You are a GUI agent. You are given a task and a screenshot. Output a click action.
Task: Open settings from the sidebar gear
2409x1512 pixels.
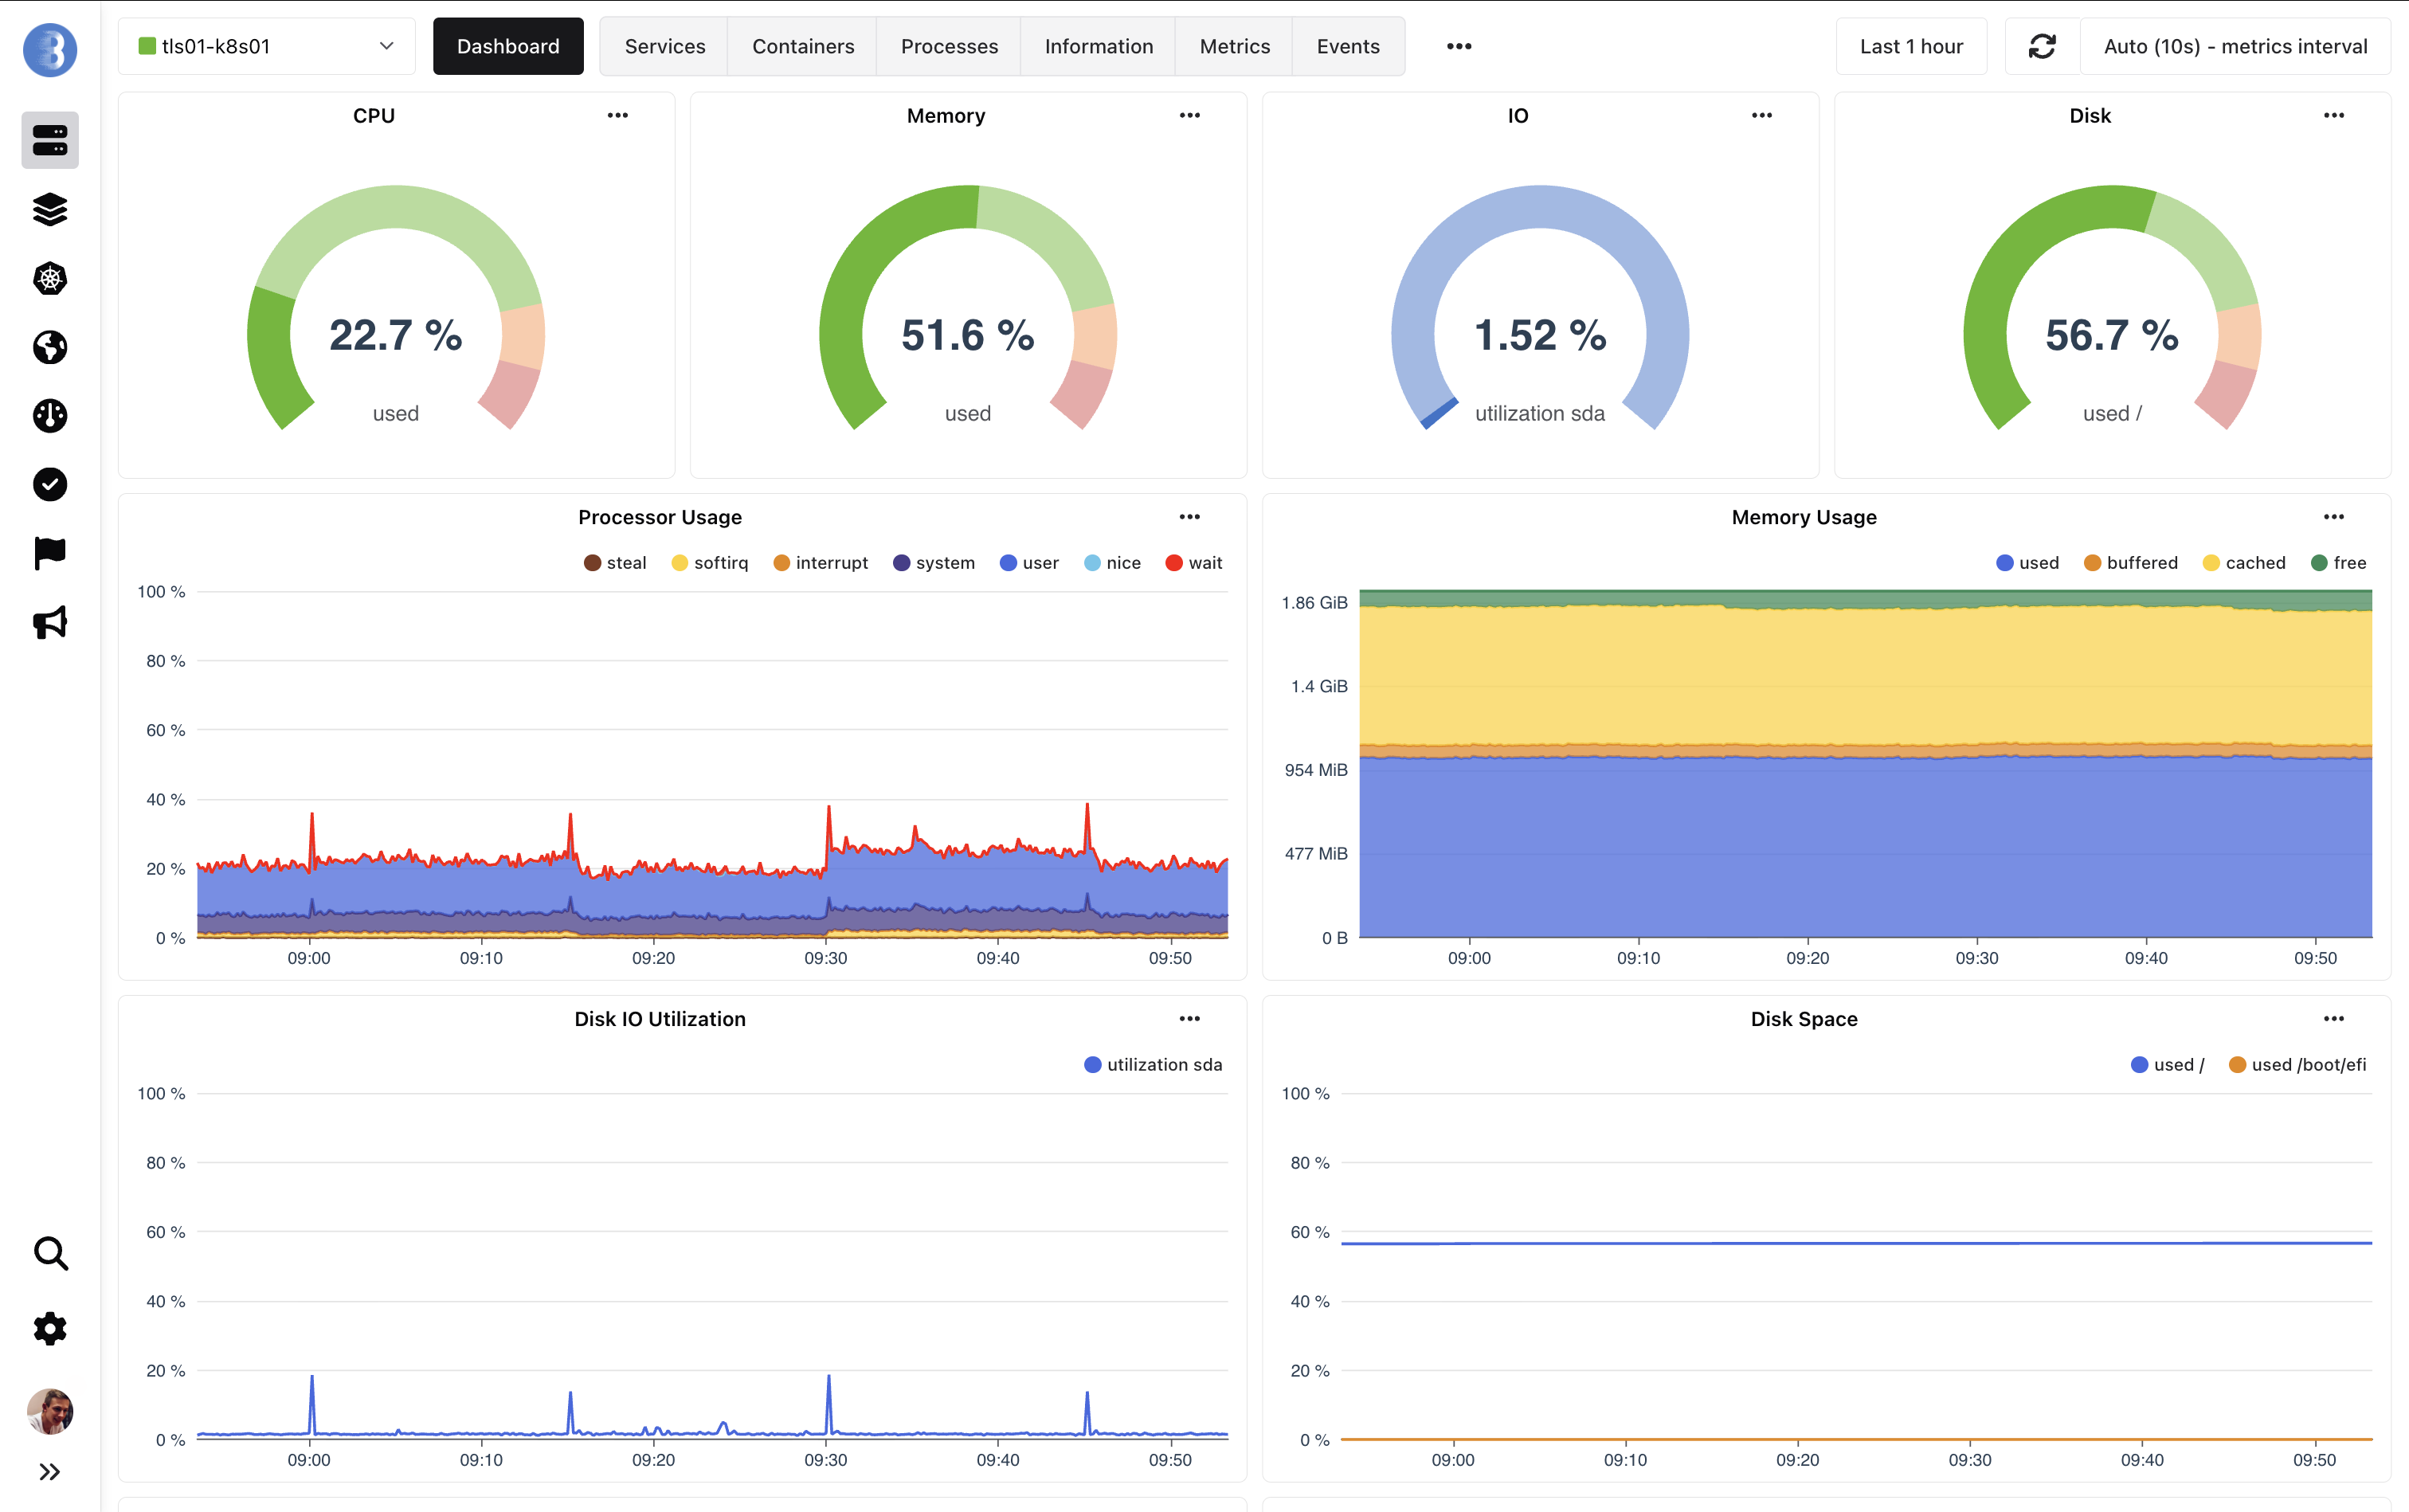(49, 1328)
